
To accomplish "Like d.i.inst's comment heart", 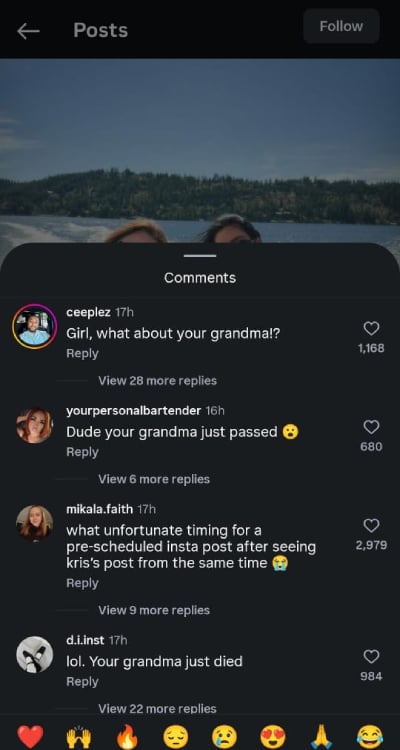I will tap(371, 657).
